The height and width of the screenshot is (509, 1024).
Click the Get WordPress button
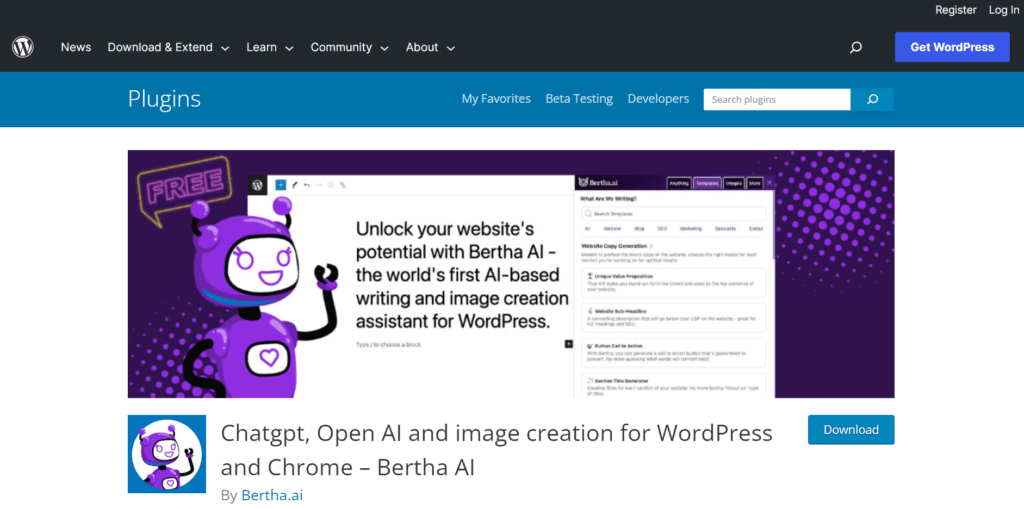click(952, 47)
